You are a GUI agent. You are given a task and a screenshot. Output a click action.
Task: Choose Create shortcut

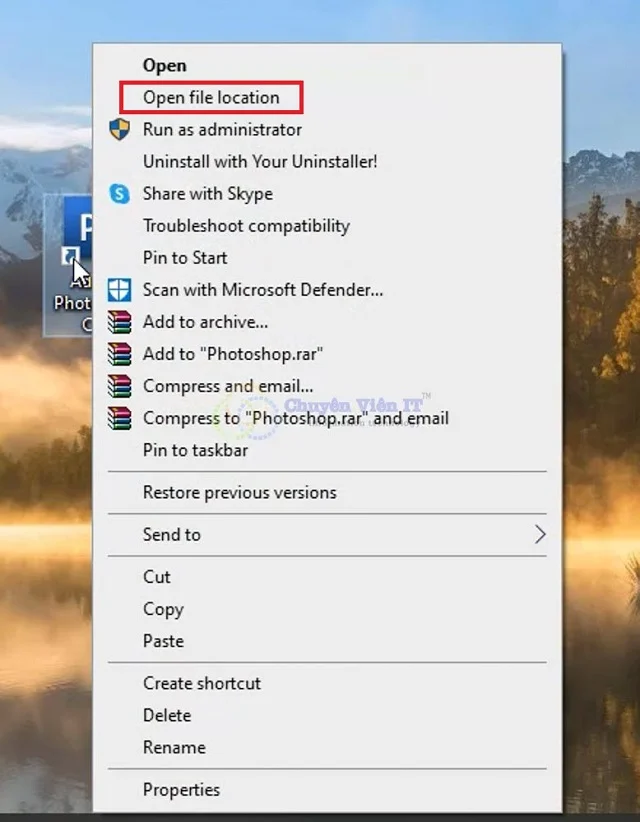(x=202, y=684)
